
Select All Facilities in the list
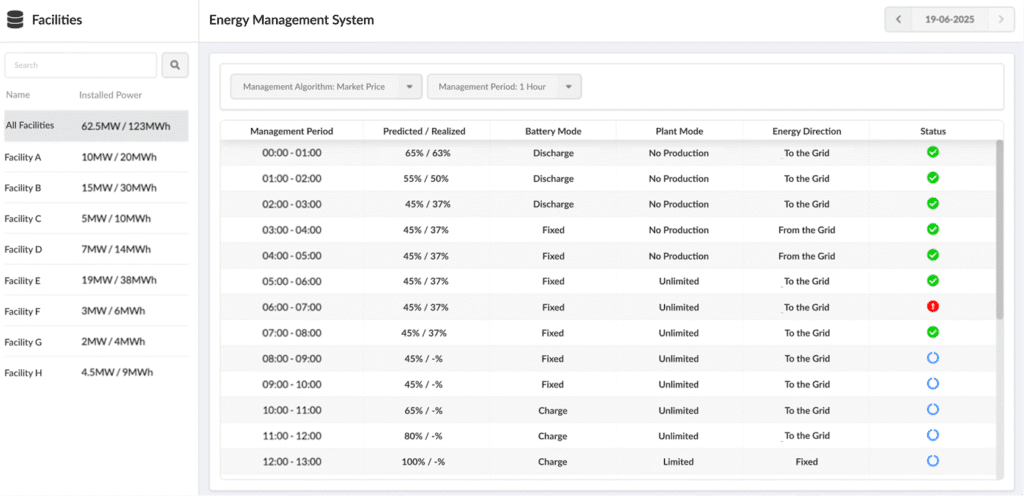coord(94,126)
